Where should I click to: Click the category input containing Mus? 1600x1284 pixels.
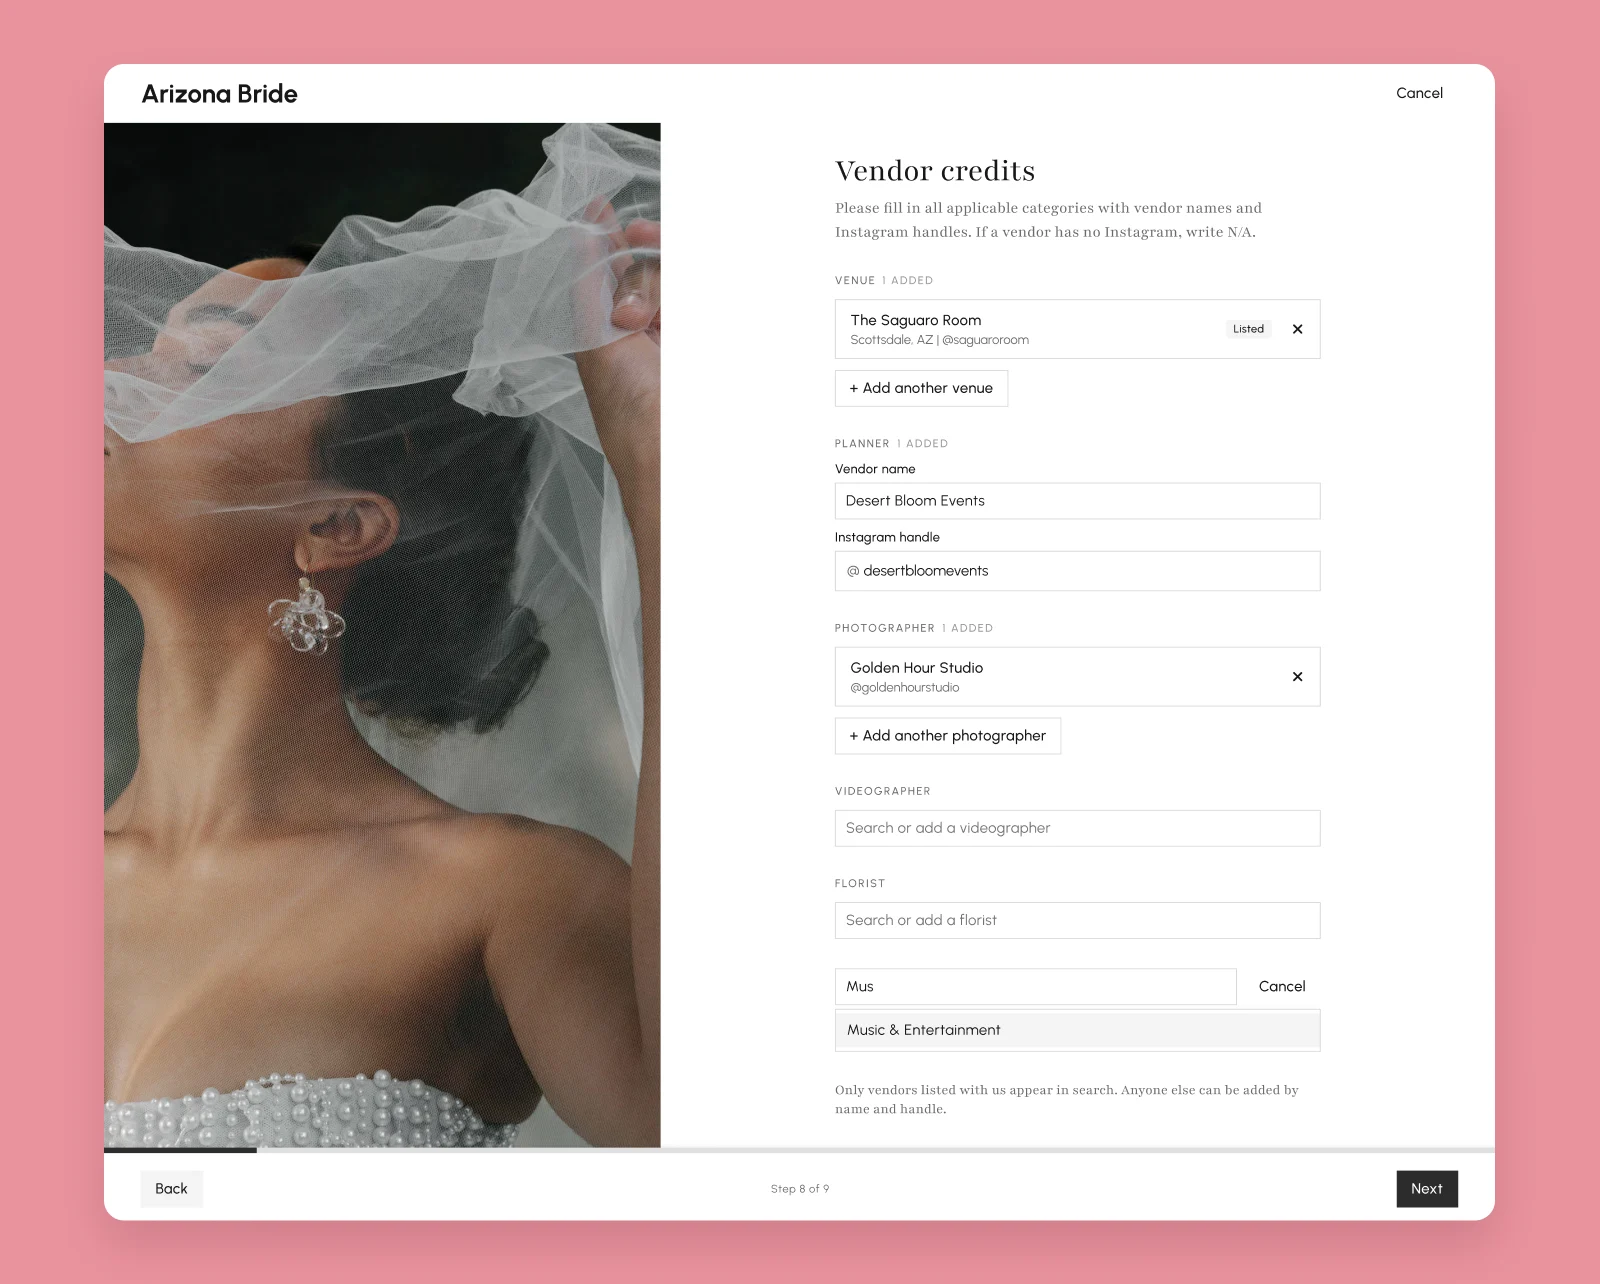tap(1035, 986)
